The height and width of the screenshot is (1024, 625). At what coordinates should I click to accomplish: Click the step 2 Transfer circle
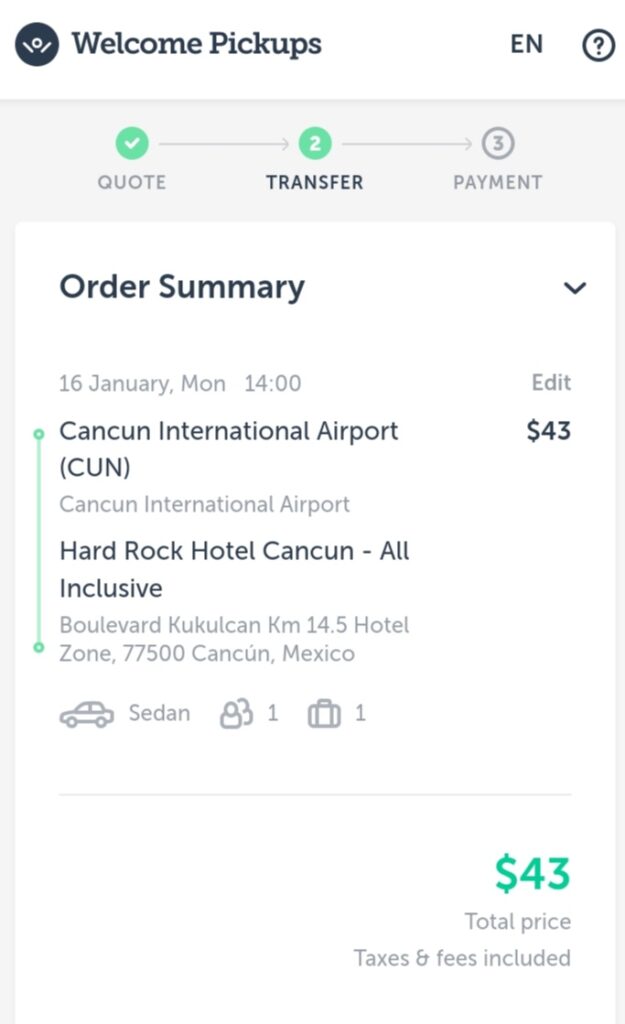coord(315,143)
